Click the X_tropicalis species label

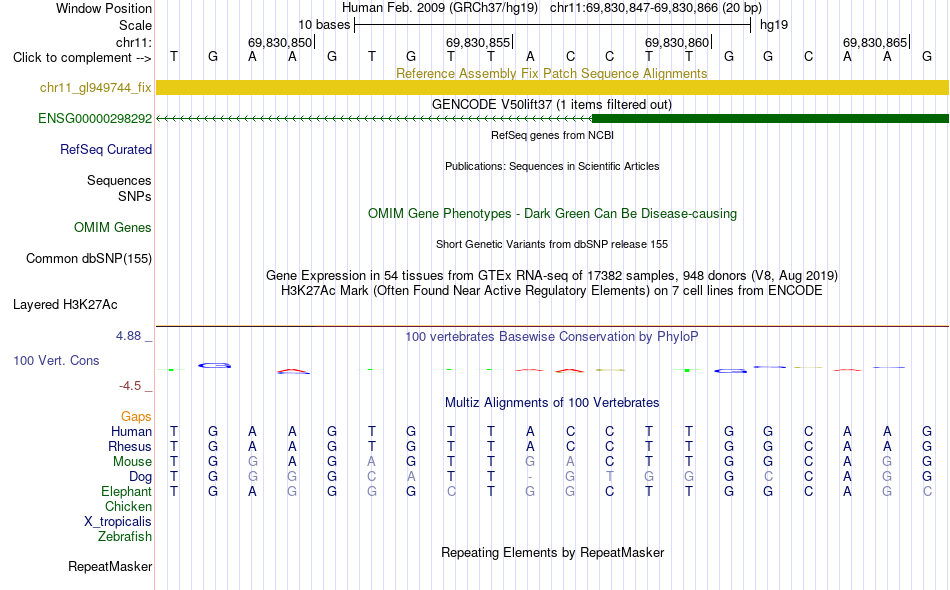[118, 522]
